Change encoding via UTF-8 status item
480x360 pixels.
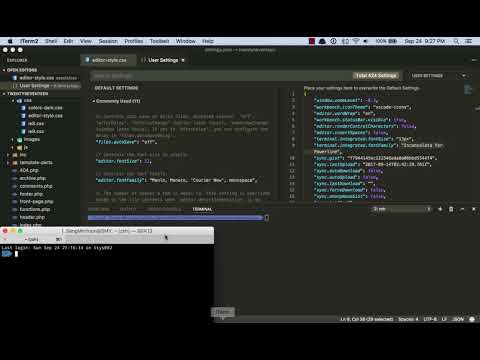click(x=430, y=319)
